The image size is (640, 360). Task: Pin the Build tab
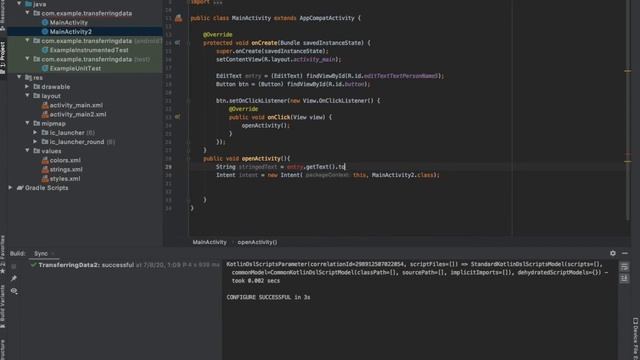(x=14, y=279)
